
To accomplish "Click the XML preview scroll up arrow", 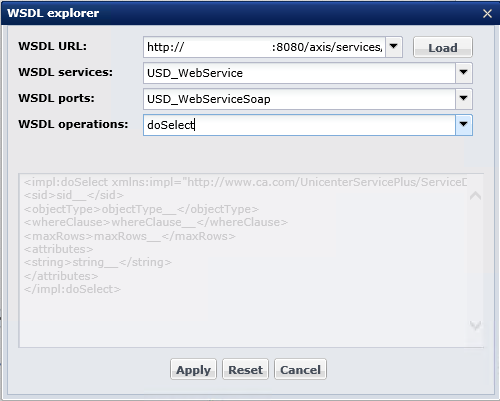I will tap(475, 195).
